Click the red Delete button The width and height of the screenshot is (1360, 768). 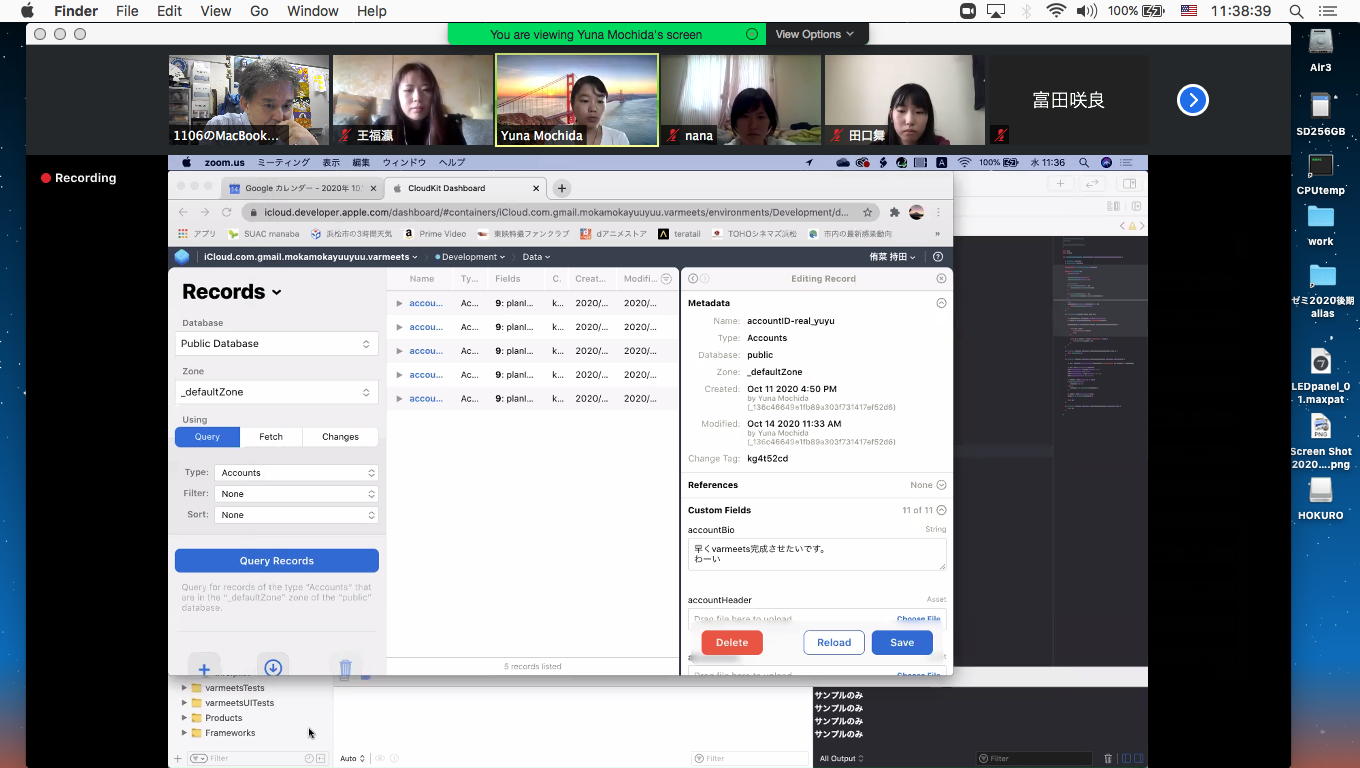(x=732, y=643)
